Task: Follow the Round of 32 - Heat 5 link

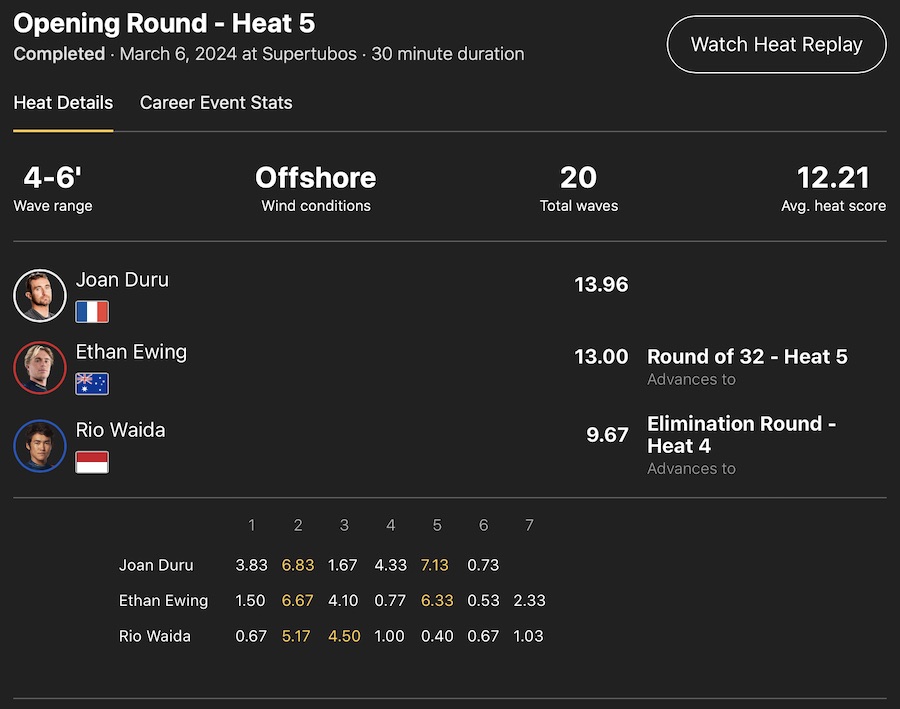Action: click(x=747, y=357)
